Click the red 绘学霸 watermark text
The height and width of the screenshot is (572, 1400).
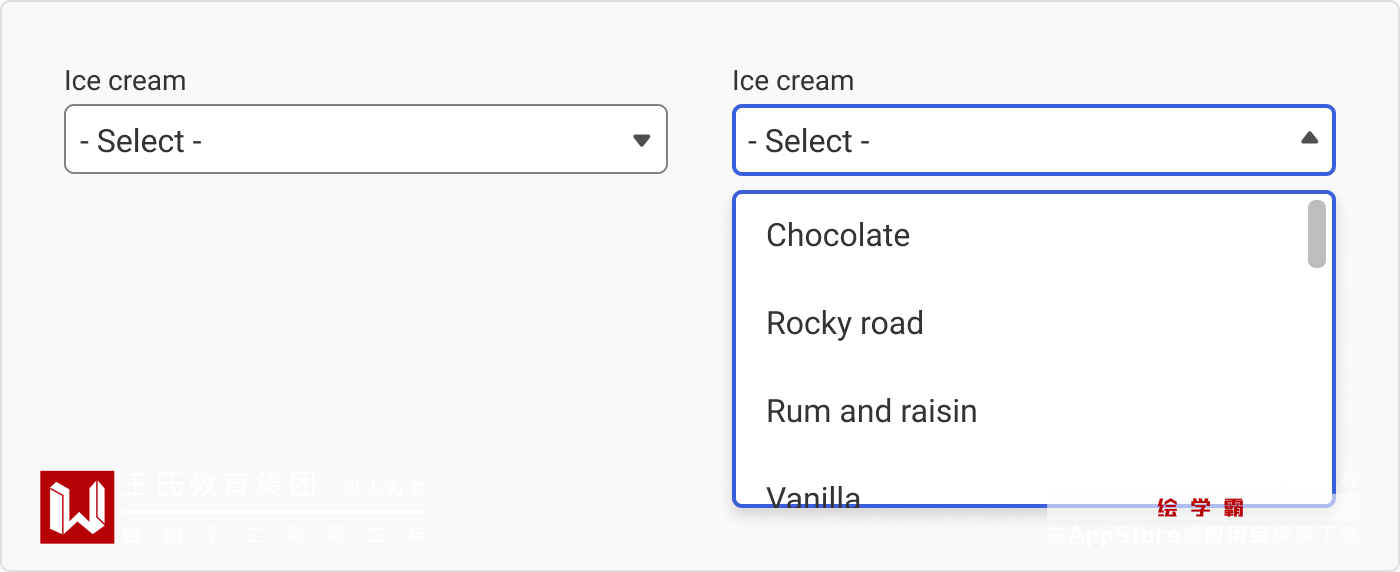click(1200, 508)
